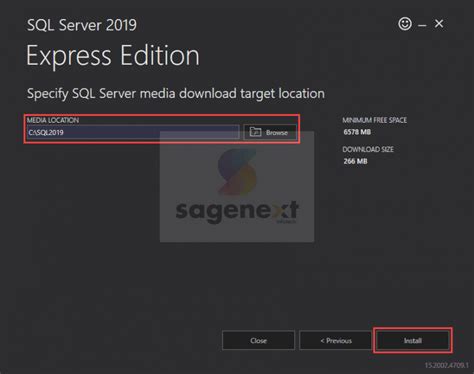This screenshot has height=374, width=474.
Task: Select the '266 MB' download size value
Action: pos(355,161)
